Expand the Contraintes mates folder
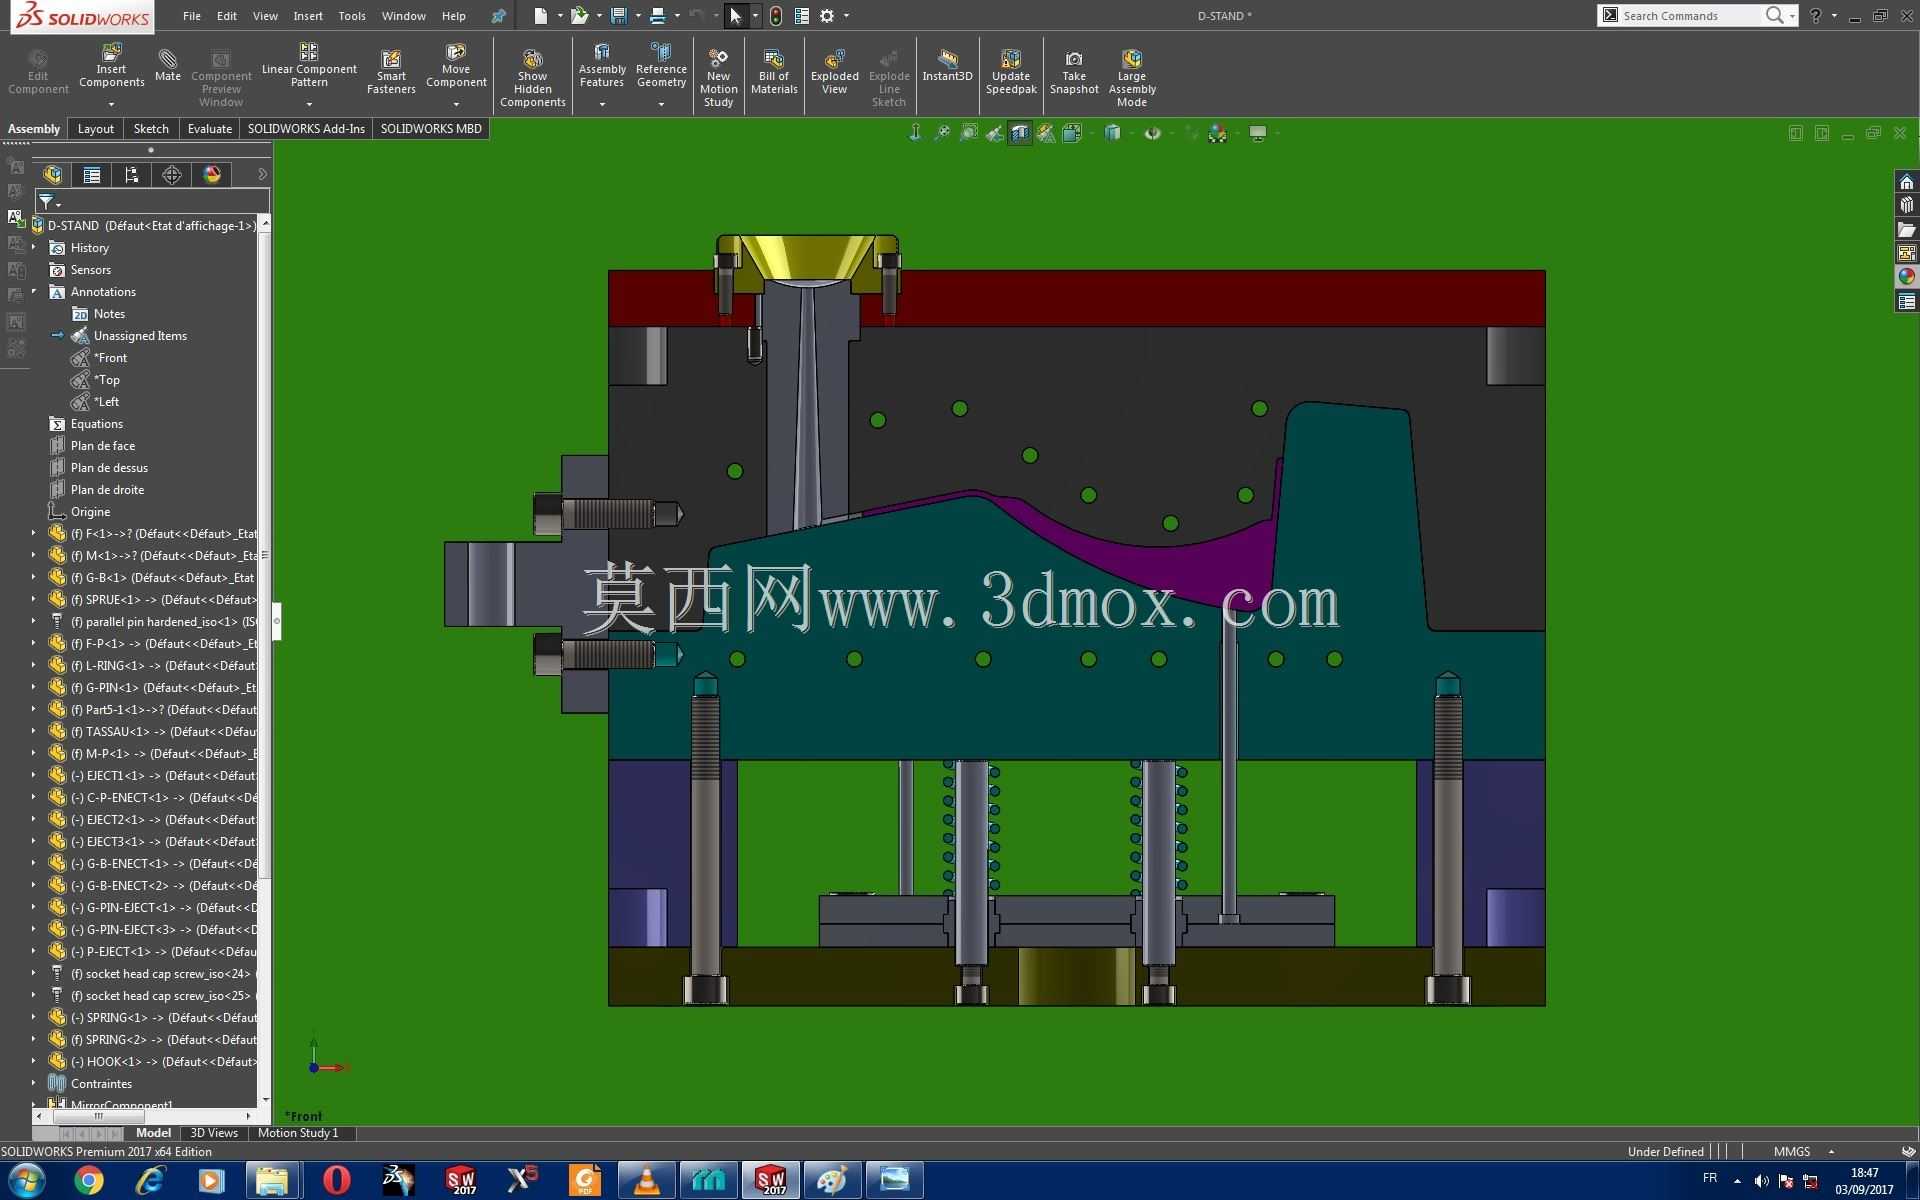Screen dimensions: 1920x1200 (34, 1084)
